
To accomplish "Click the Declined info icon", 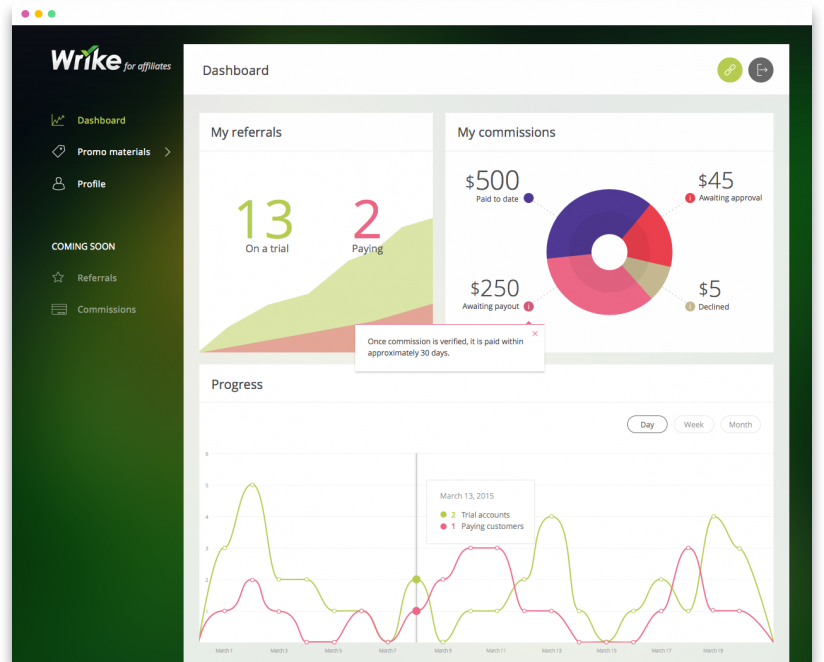I will (690, 307).
